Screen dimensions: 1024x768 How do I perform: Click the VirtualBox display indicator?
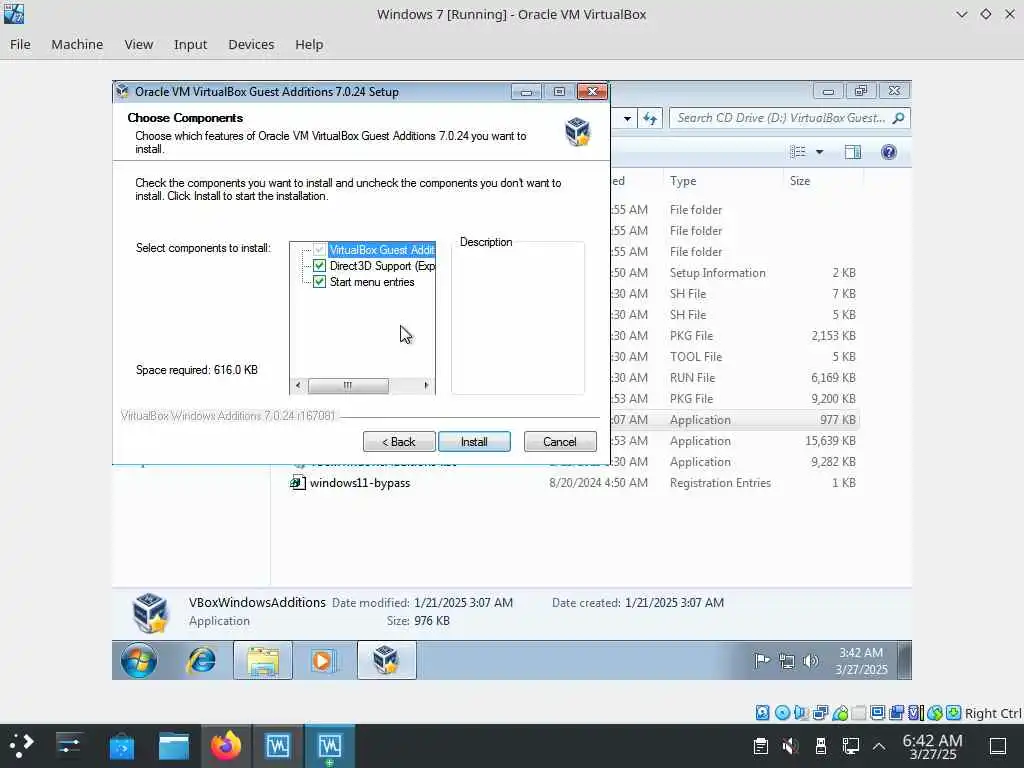coord(878,712)
